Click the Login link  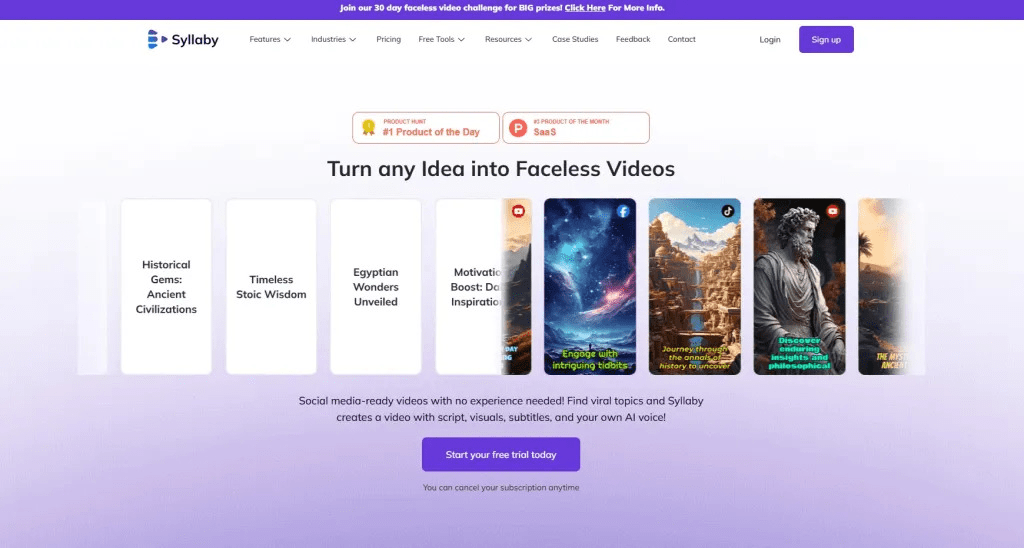(769, 40)
